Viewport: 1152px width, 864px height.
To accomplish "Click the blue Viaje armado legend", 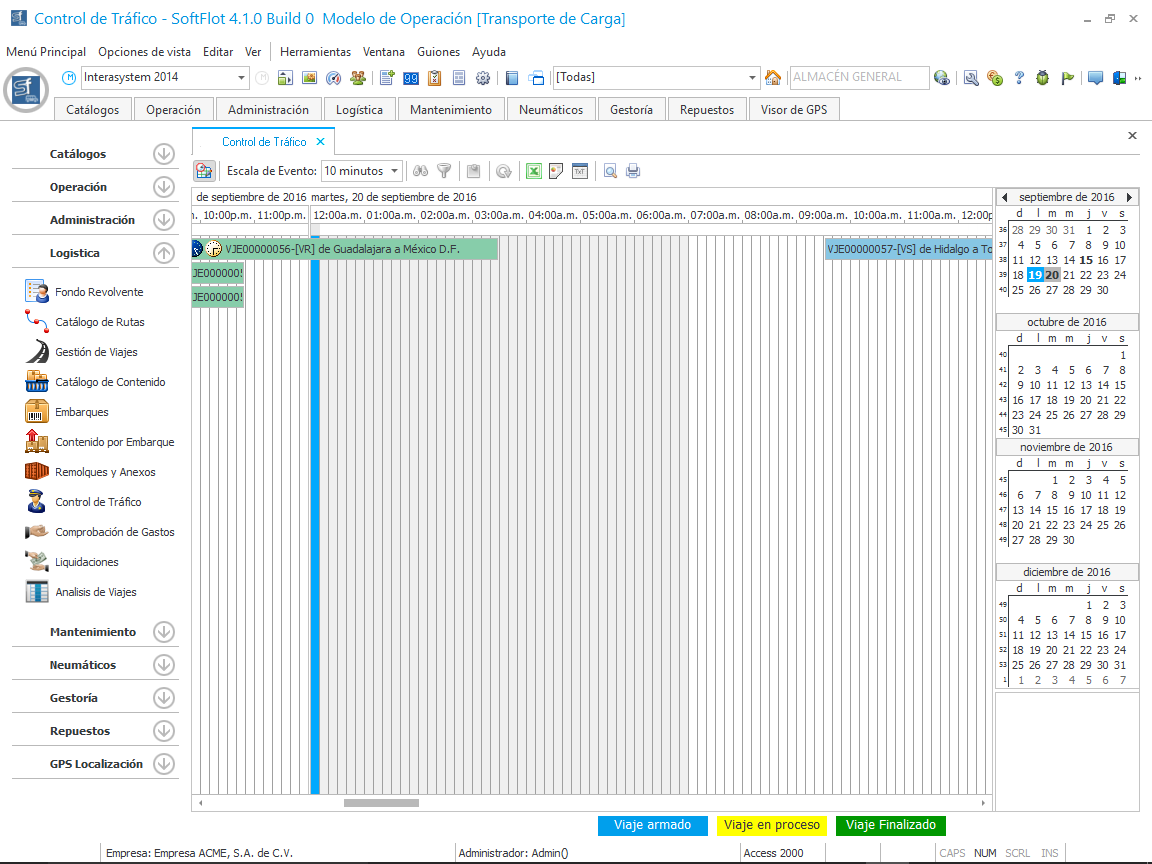I will pyautogui.click(x=652, y=825).
